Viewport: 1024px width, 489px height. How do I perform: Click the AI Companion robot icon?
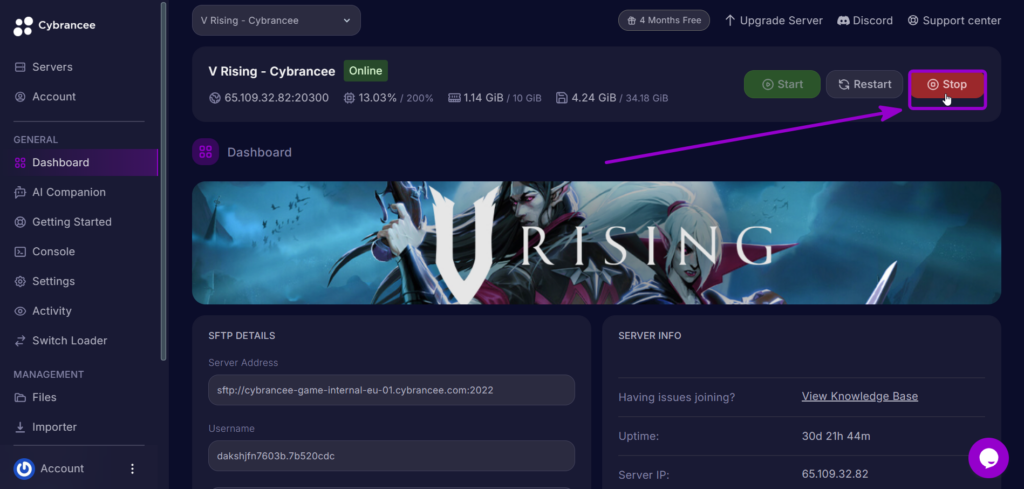pos(20,192)
